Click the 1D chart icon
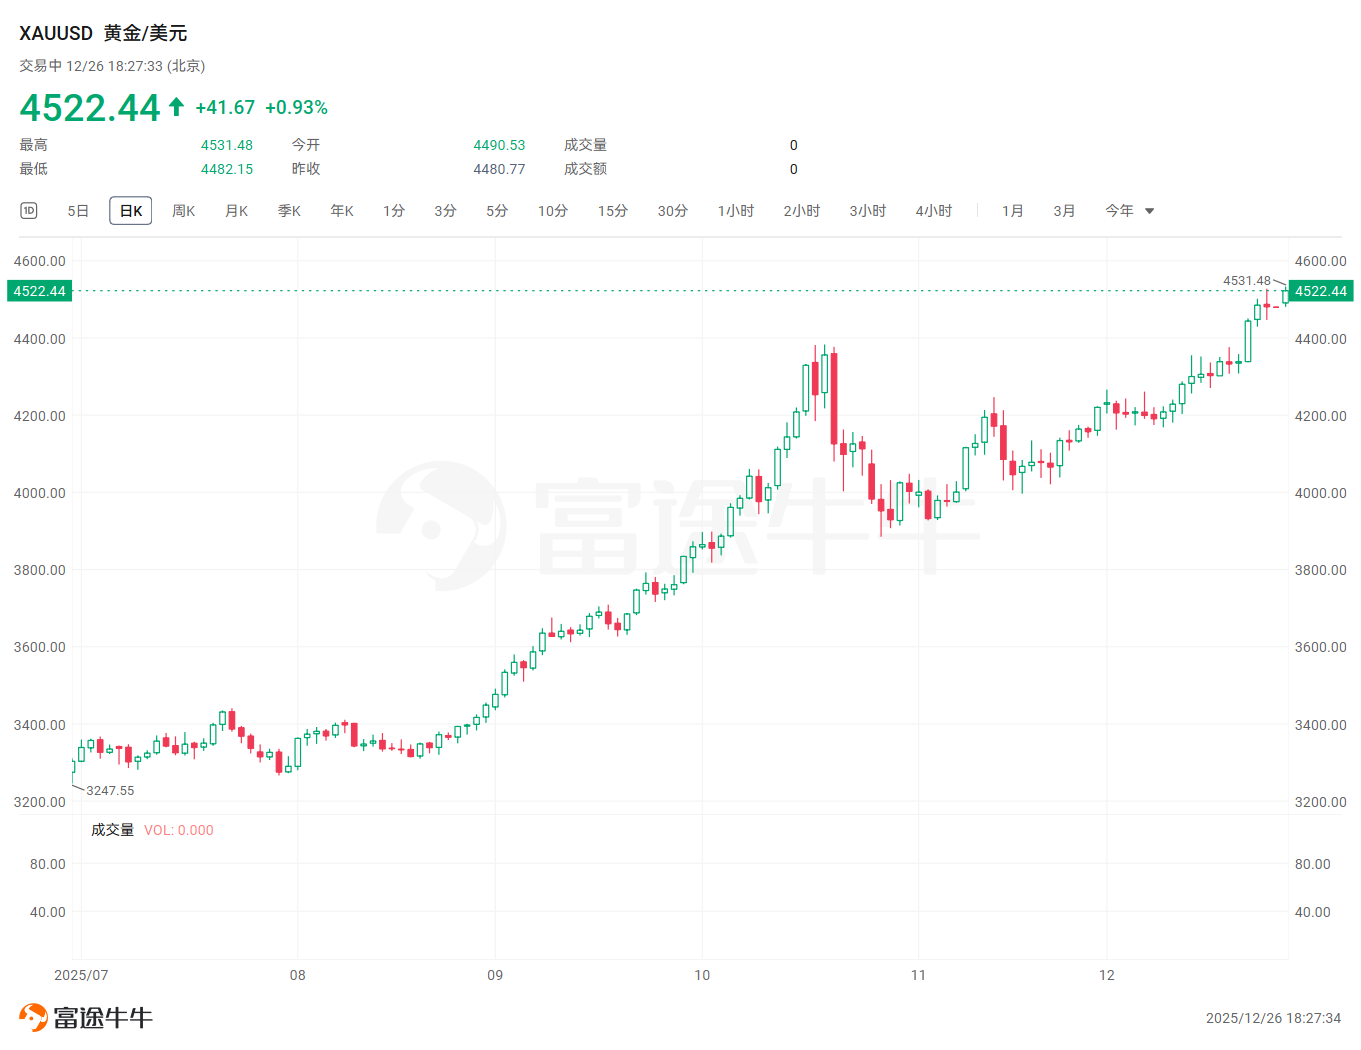1361x1050 pixels. pyautogui.click(x=29, y=211)
